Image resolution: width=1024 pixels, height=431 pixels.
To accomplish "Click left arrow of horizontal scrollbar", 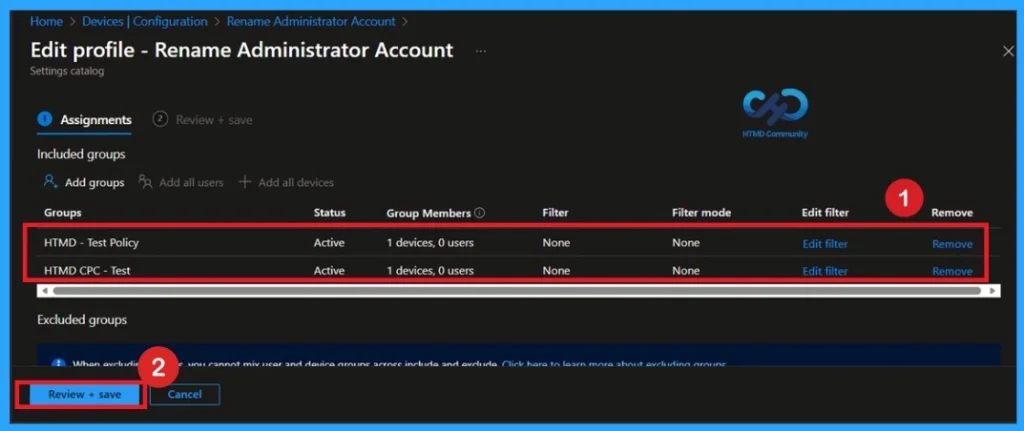I will pos(44,291).
